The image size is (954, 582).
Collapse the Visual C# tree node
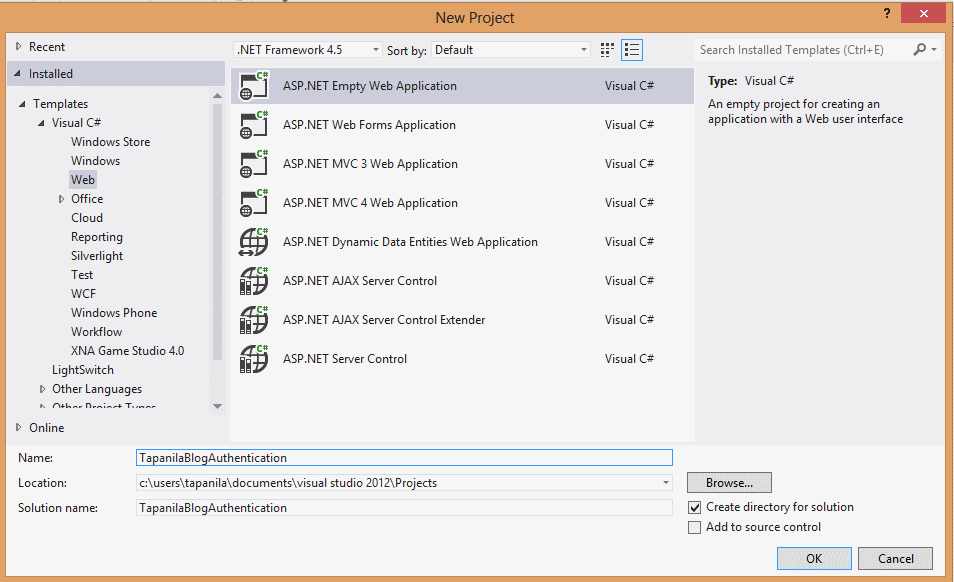tap(41, 123)
